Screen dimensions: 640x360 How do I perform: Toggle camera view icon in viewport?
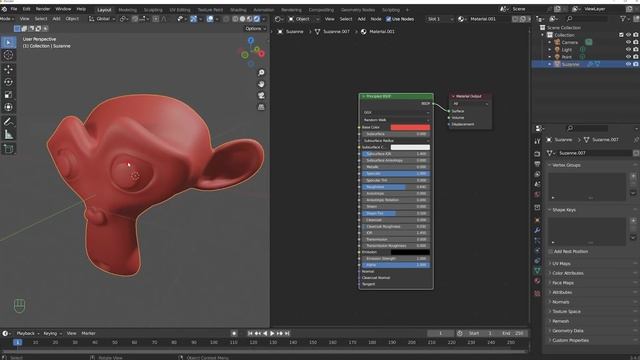(261, 96)
